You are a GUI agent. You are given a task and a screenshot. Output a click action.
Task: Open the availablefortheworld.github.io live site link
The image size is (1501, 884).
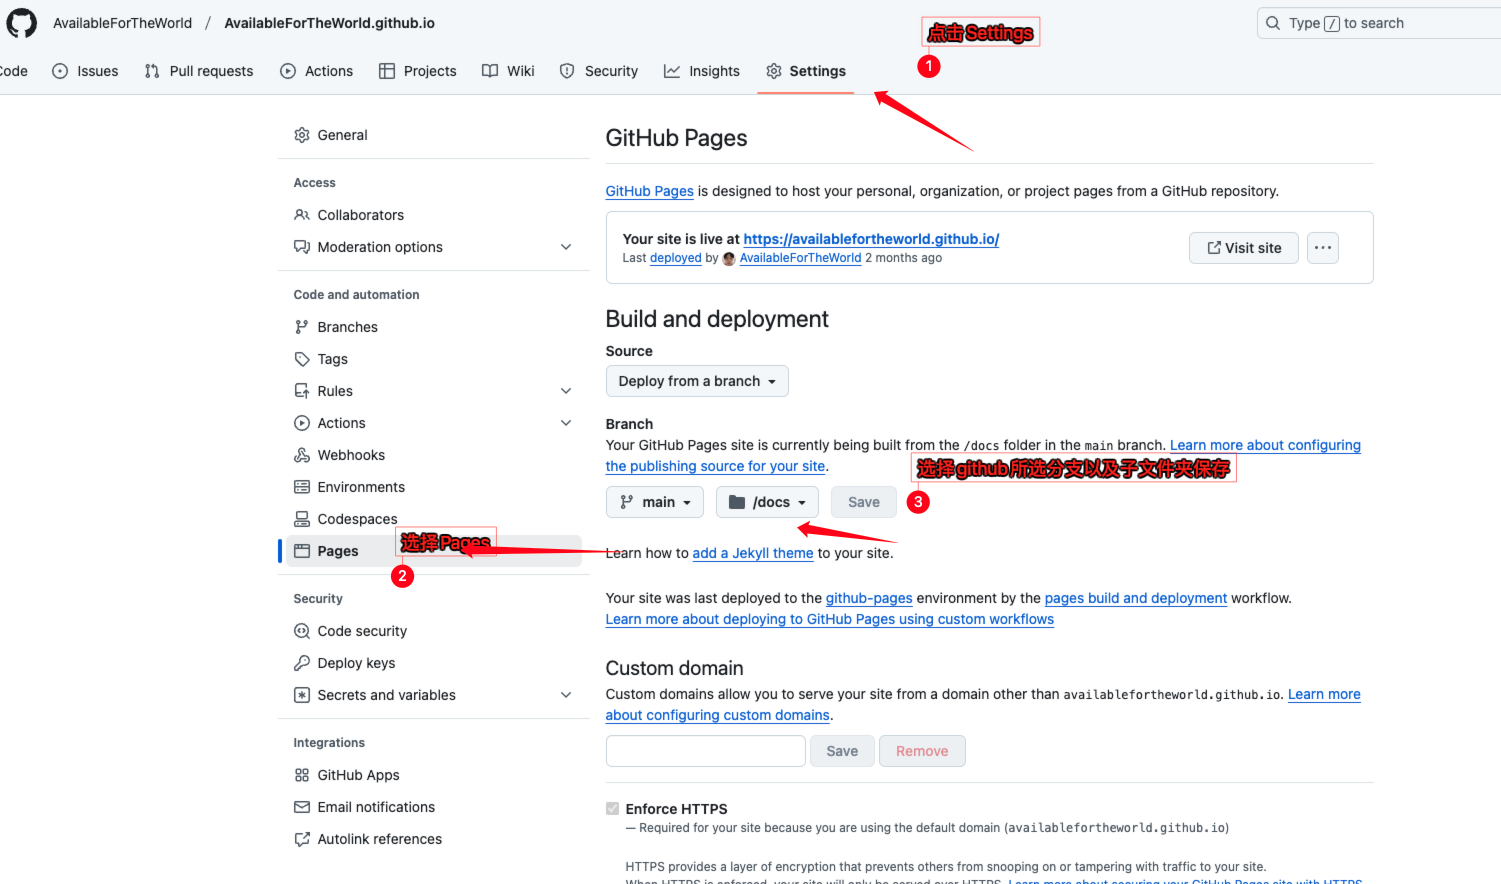coord(871,239)
